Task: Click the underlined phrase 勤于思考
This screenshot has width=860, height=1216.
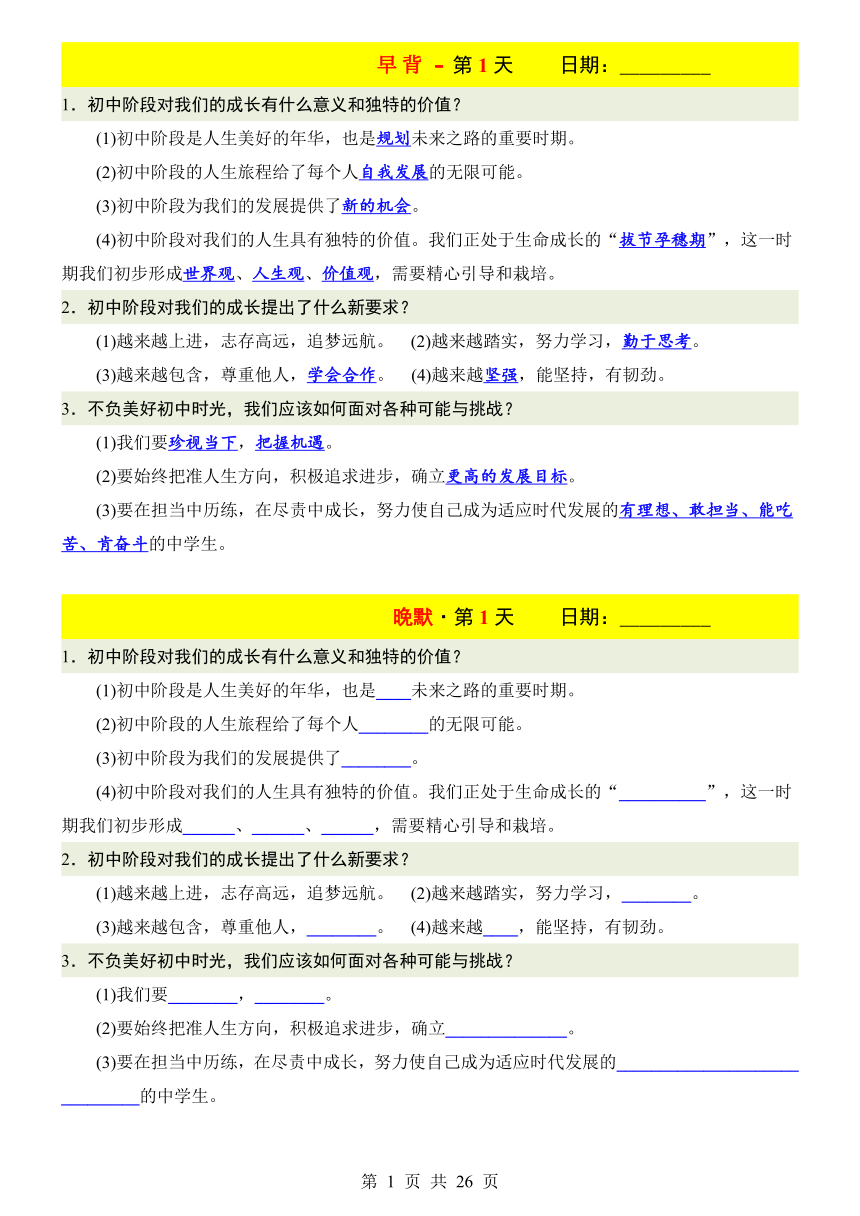Action: point(657,342)
